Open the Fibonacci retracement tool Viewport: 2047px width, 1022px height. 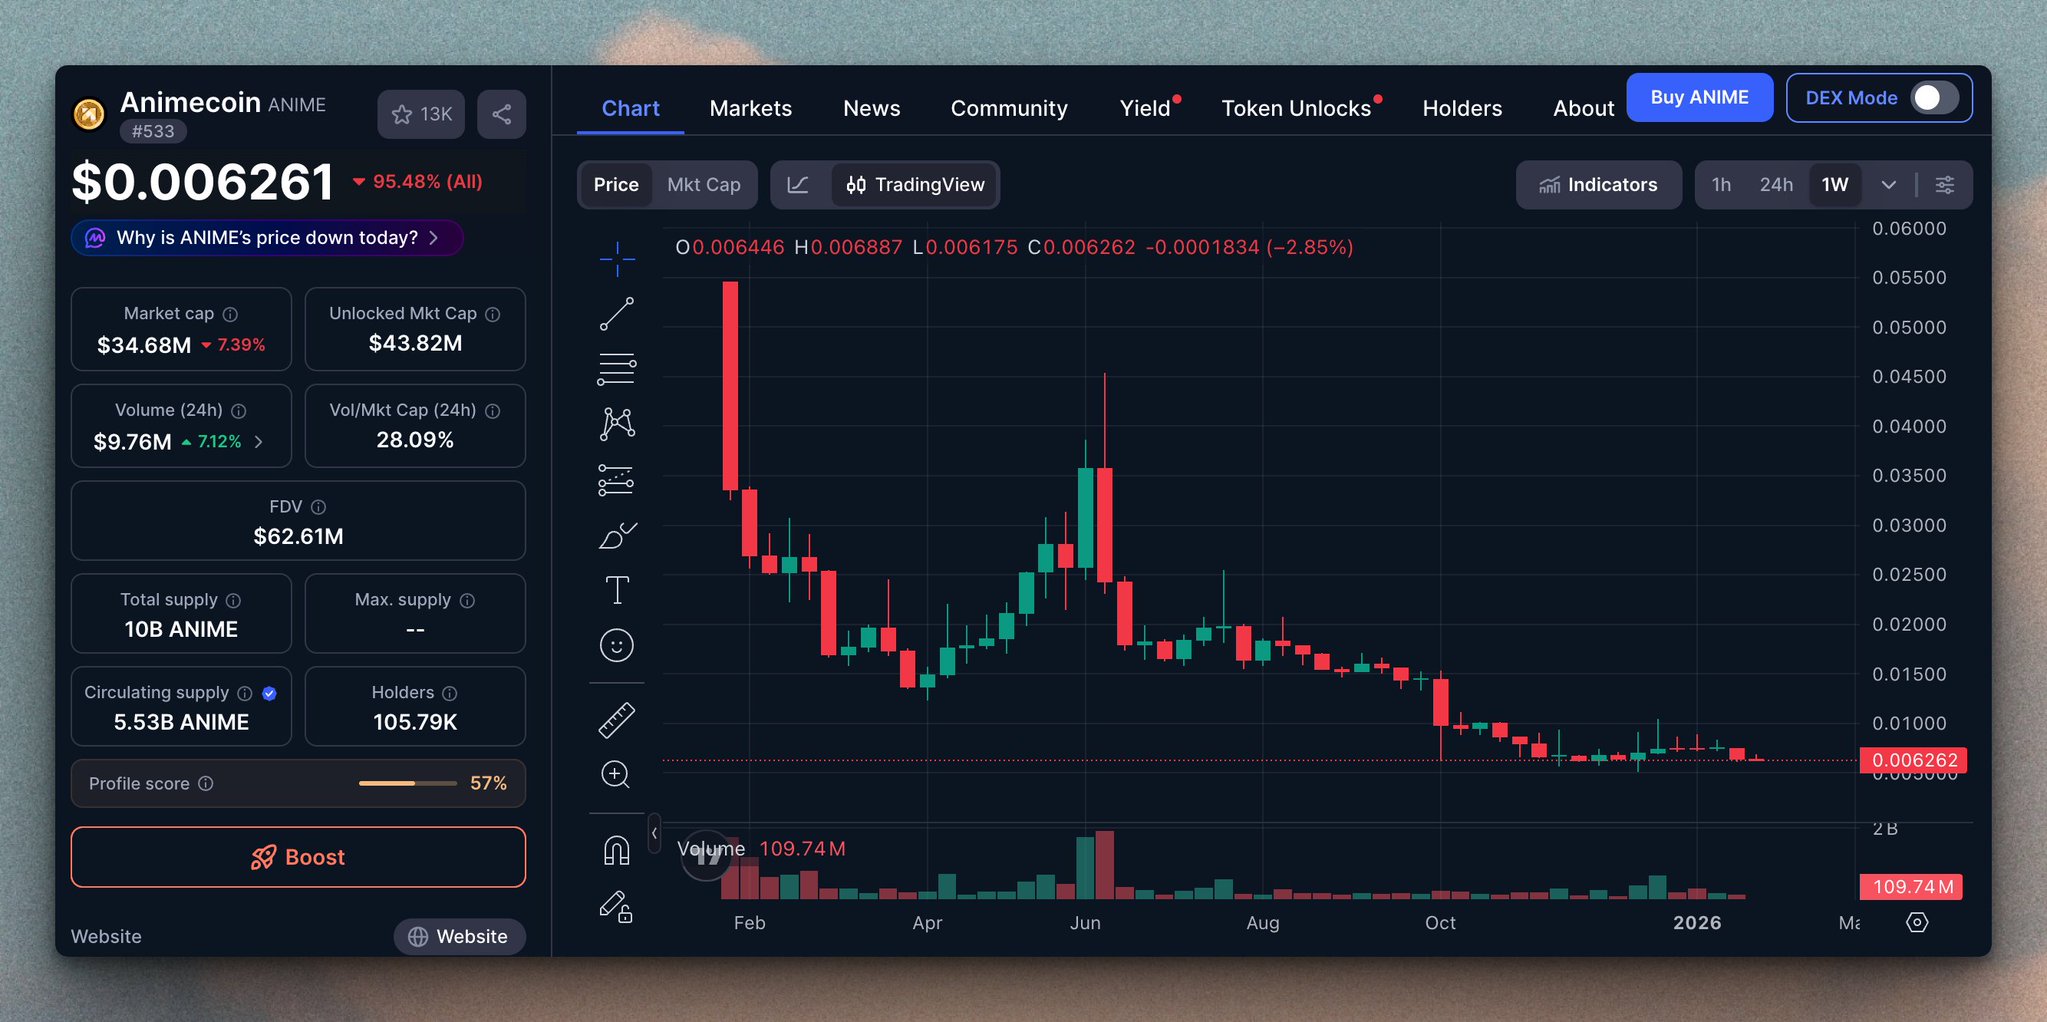click(617, 369)
